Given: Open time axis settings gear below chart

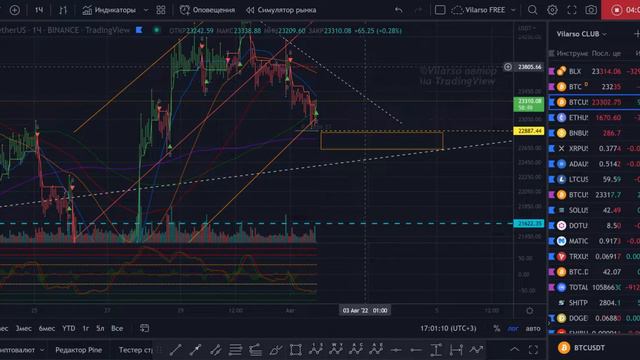Looking at the screenshot, I should tap(529, 311).
